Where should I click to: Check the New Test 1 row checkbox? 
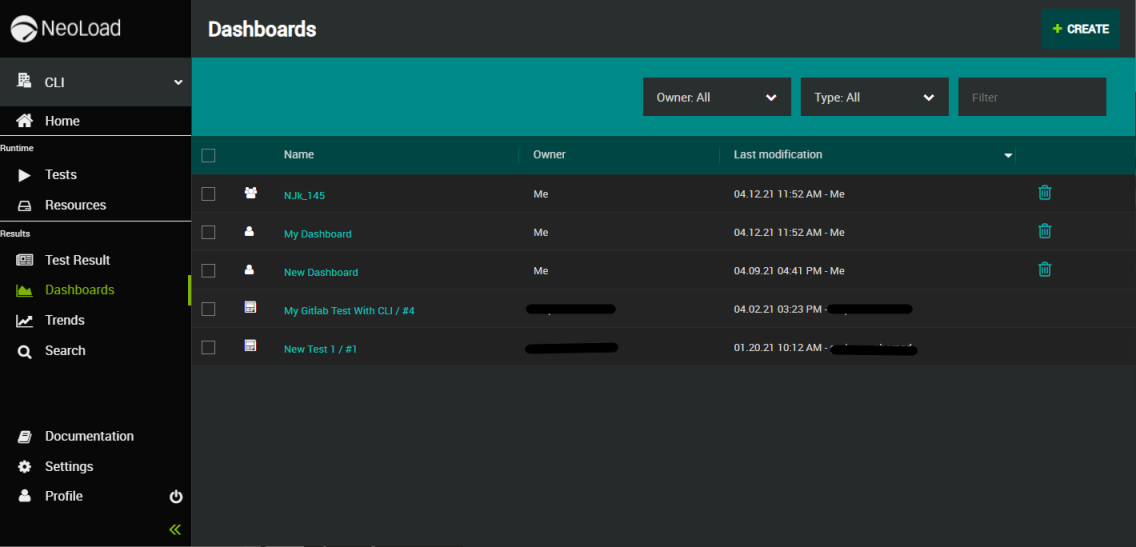click(x=209, y=348)
